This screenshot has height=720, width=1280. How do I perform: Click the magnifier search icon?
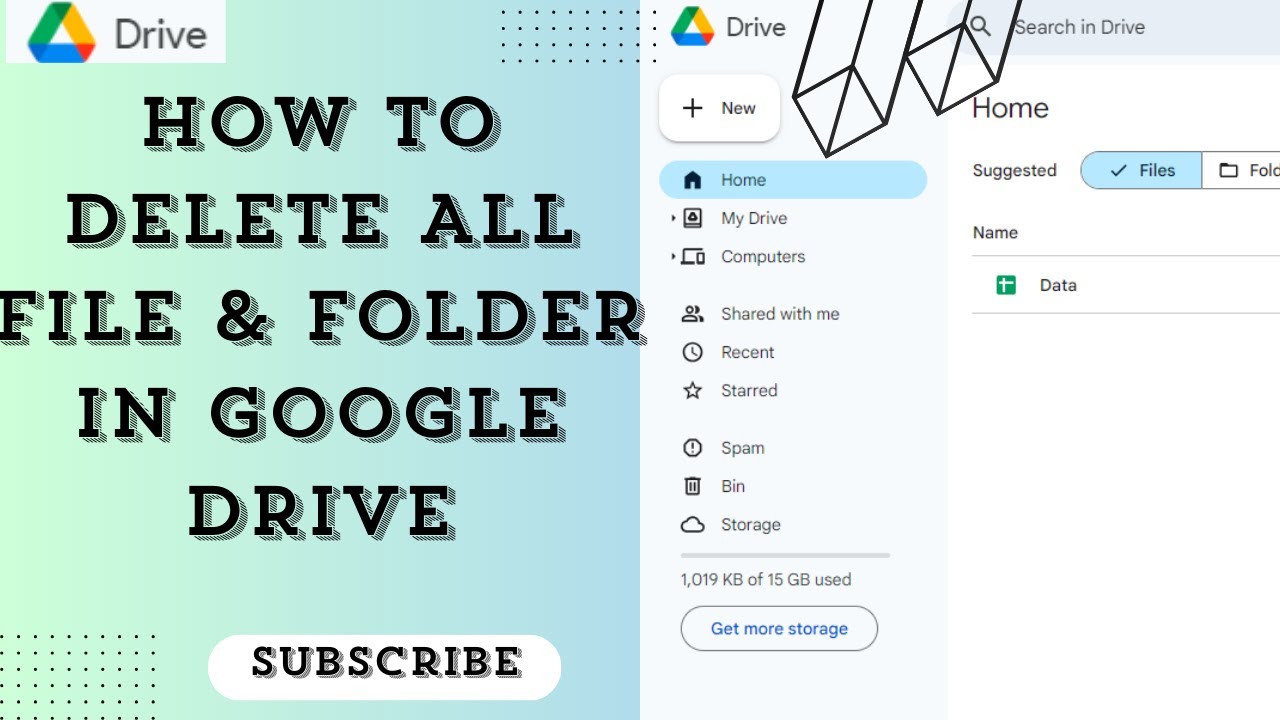pyautogui.click(x=981, y=27)
